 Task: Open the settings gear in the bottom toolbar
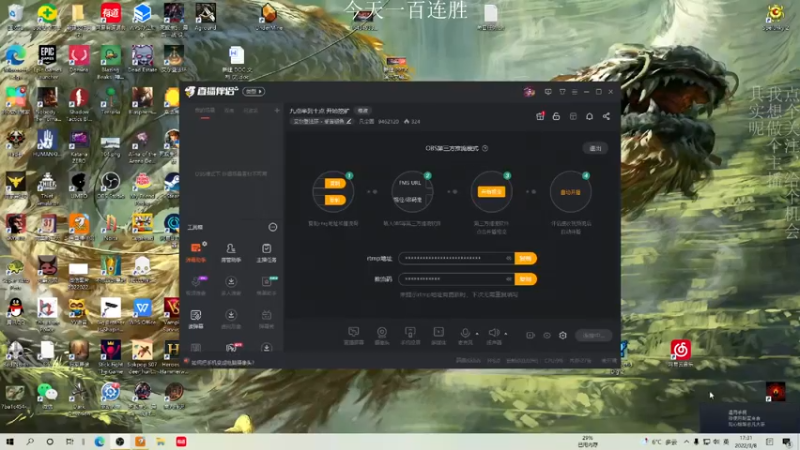(x=563, y=335)
